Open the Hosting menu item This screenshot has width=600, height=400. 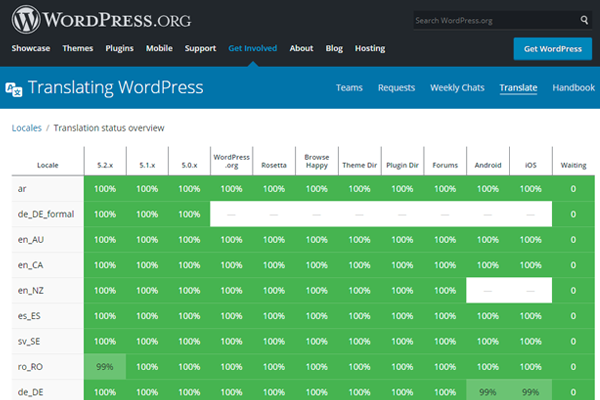click(x=370, y=48)
